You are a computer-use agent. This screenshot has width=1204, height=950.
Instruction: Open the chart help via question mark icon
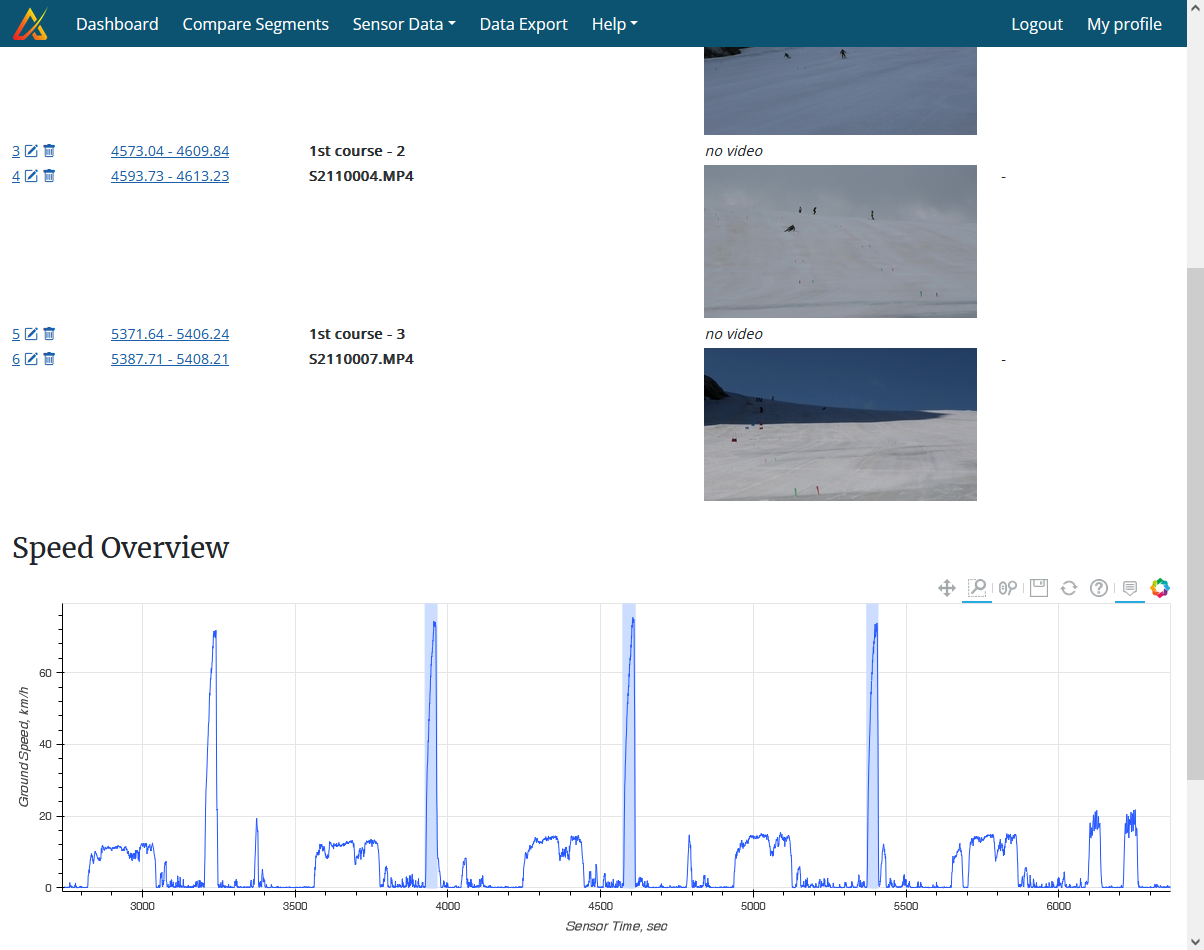point(1098,588)
